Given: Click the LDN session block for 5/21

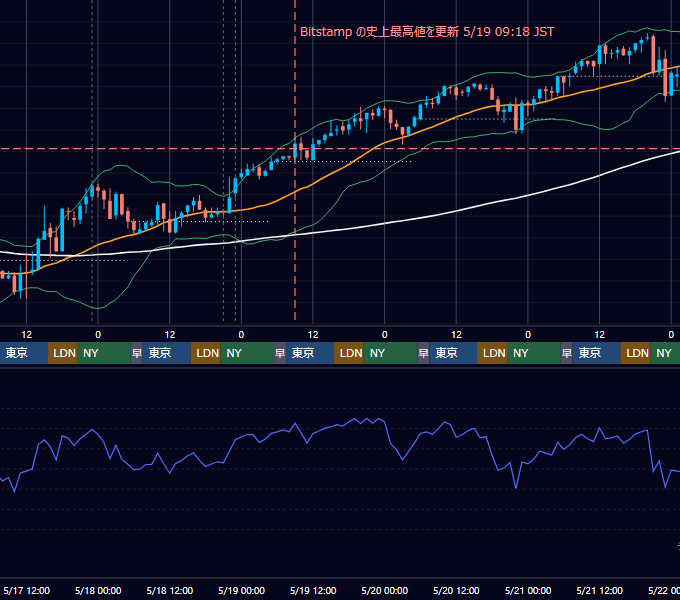Looking at the screenshot, I should tap(635, 353).
